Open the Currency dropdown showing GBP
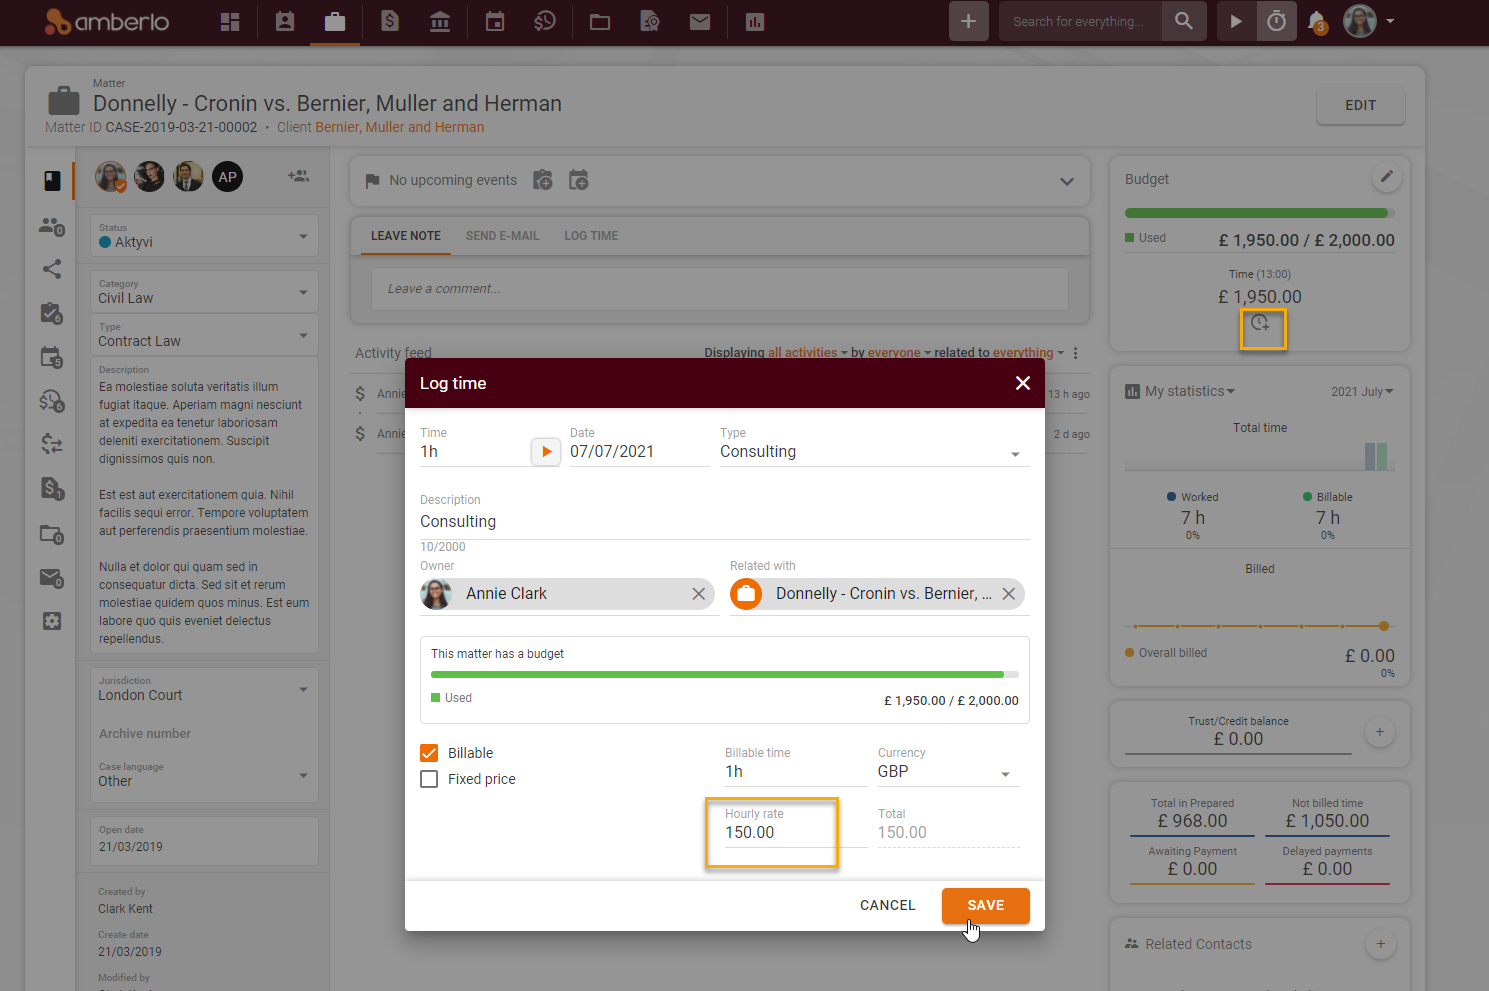The width and height of the screenshot is (1489, 991). (x=946, y=772)
